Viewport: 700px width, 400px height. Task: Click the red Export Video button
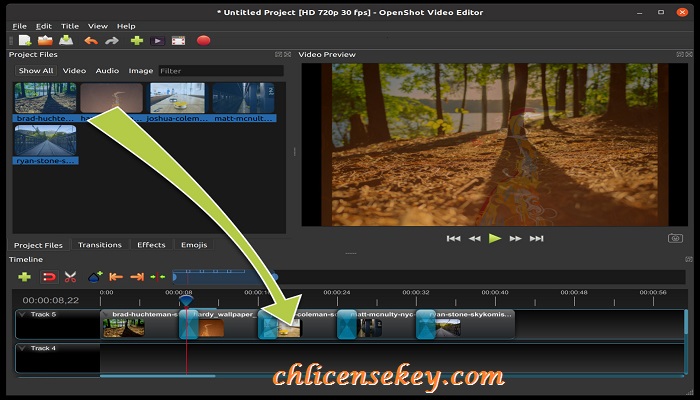tap(204, 41)
